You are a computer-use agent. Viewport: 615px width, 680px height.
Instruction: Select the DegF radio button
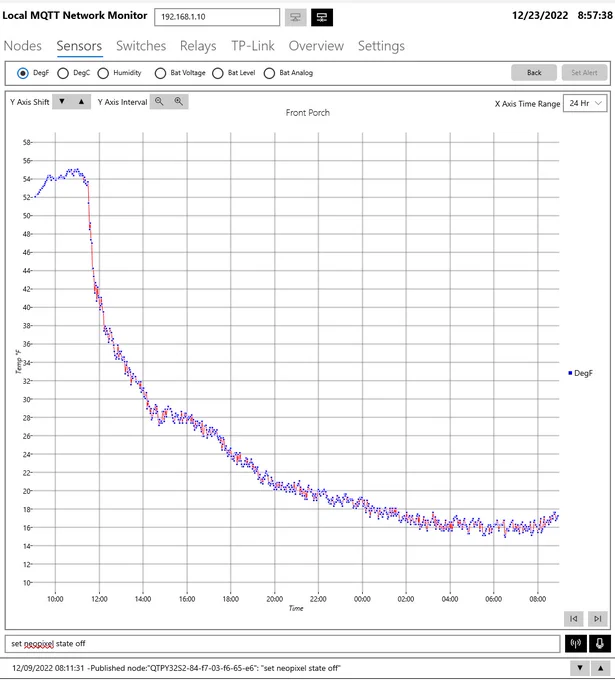23,73
